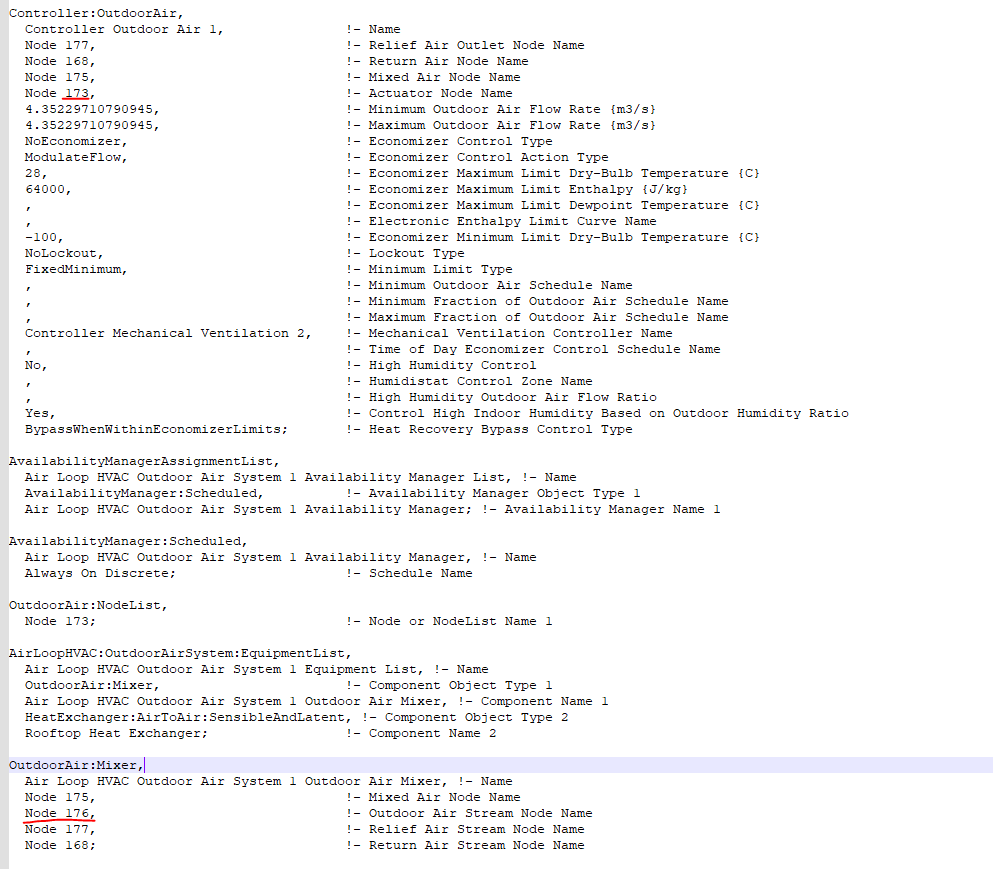The image size is (993, 869).
Task: Click the comment "Electronic Enthalpy Limit Curve Name"
Action: [x=512, y=221]
